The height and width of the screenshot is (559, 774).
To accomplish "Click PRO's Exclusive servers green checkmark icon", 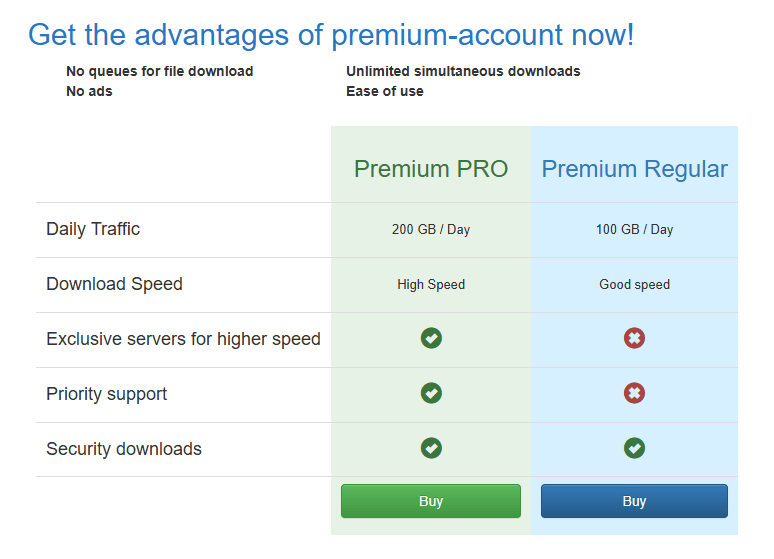I will pos(431,339).
